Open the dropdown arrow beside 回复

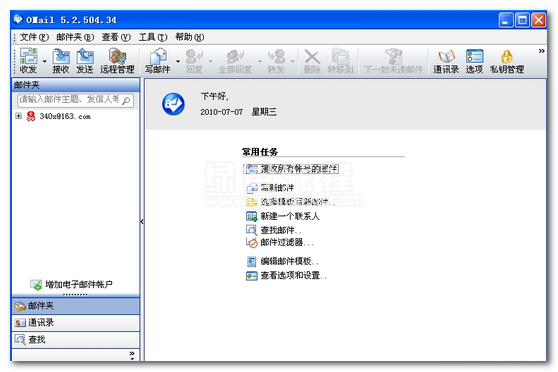(x=210, y=61)
